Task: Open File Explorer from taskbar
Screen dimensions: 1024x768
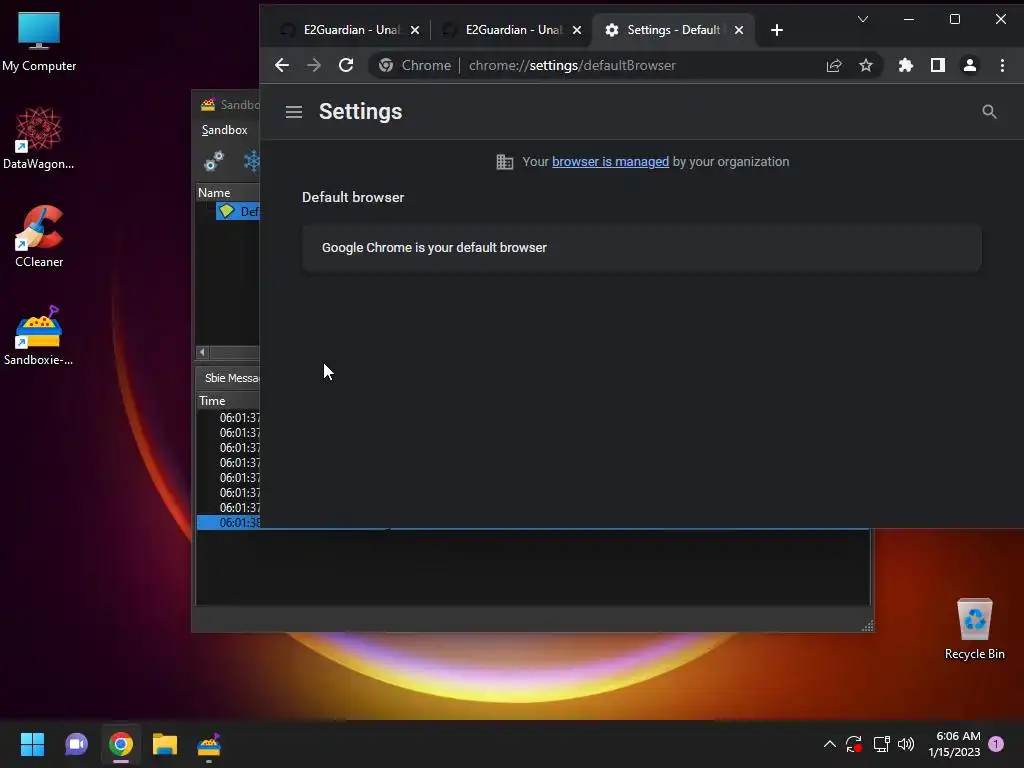Action: [x=165, y=744]
